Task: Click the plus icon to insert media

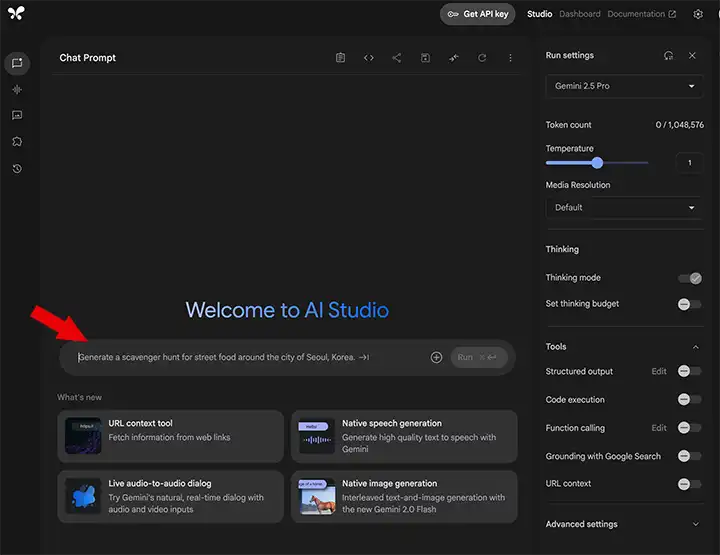Action: (436, 357)
